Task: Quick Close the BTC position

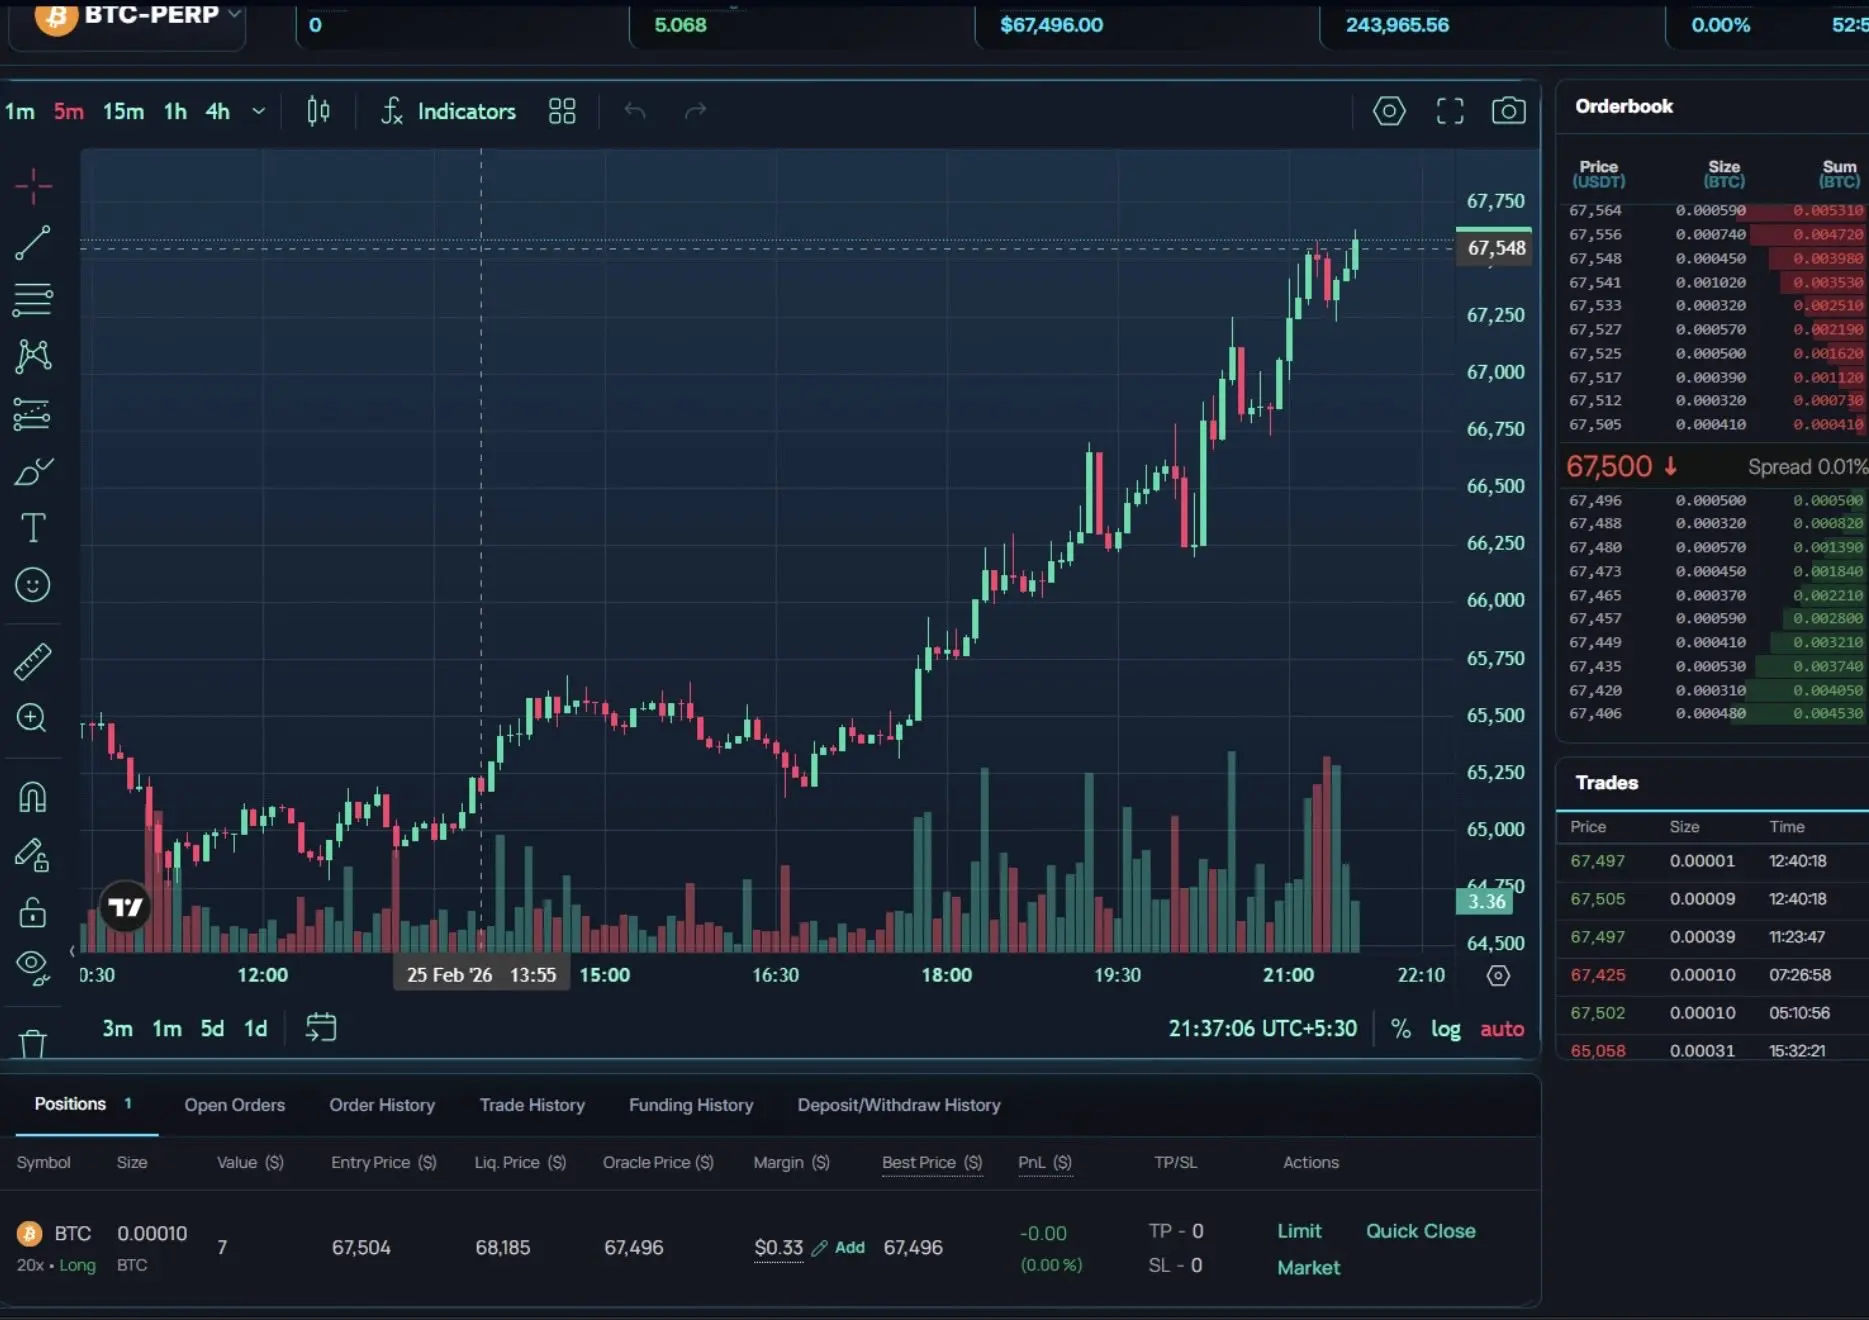Action: pyautogui.click(x=1421, y=1231)
